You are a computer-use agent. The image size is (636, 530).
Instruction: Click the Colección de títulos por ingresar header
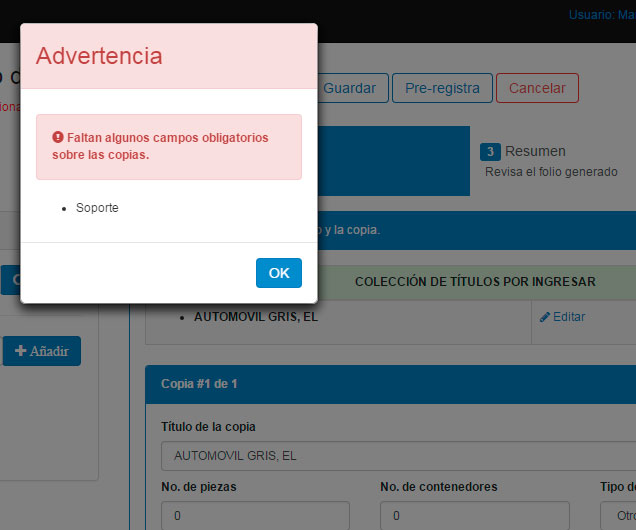pos(474,281)
